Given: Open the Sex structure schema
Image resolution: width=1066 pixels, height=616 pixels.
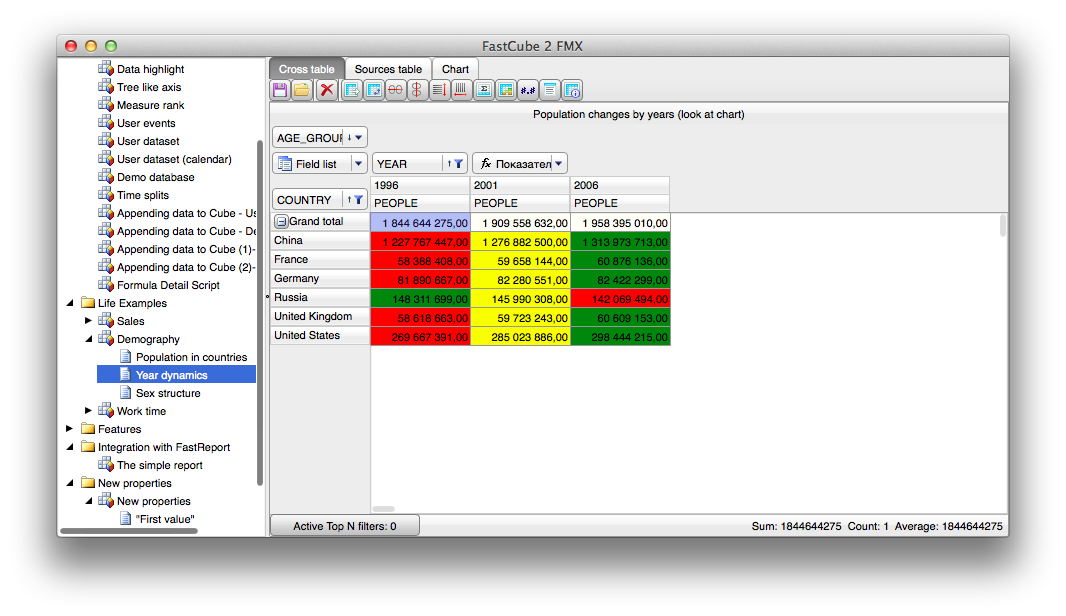Looking at the screenshot, I should (168, 393).
